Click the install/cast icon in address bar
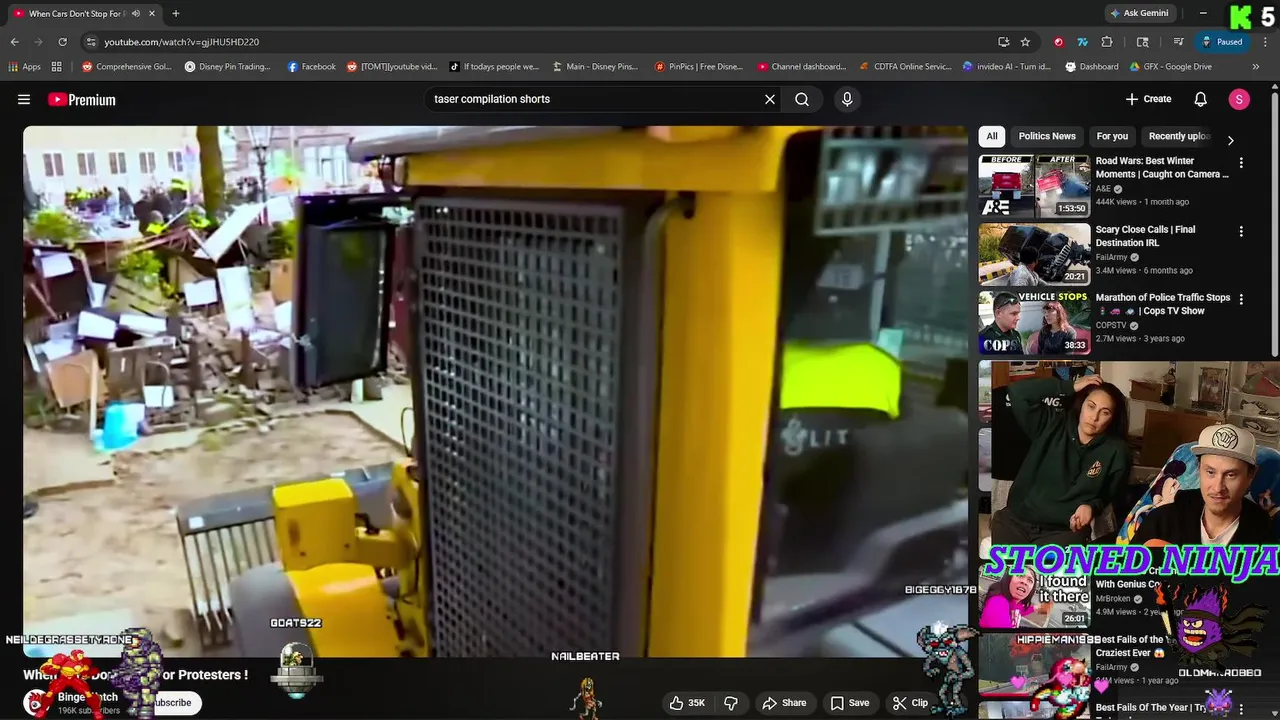Viewport: 1280px width, 720px height. [1003, 42]
